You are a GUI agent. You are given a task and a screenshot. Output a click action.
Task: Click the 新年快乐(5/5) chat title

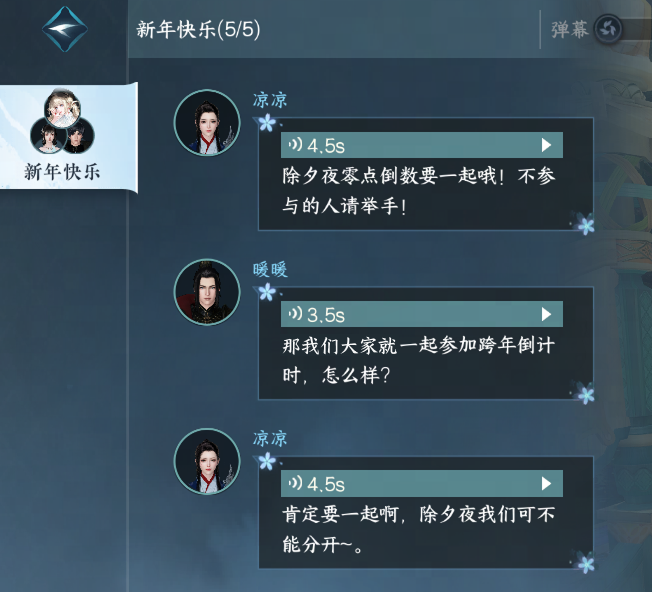tap(198, 30)
